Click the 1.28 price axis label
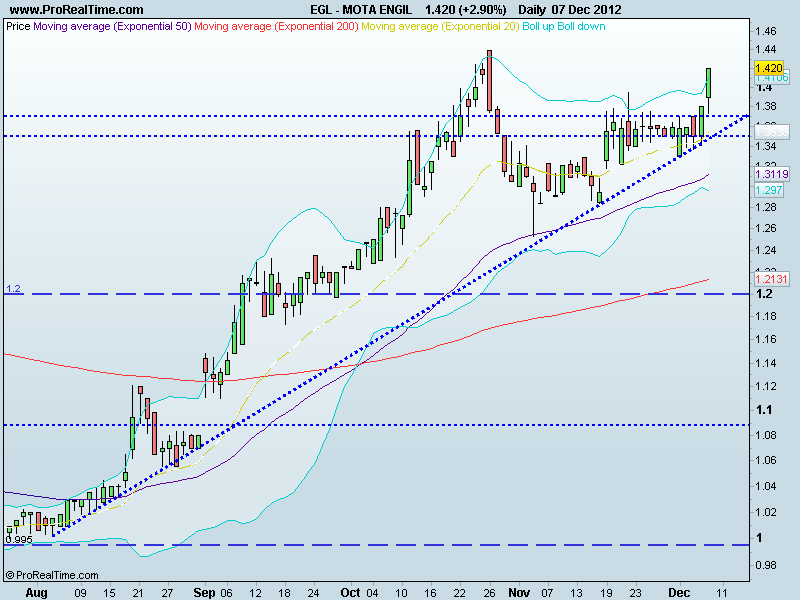The image size is (800, 600). 765,207
